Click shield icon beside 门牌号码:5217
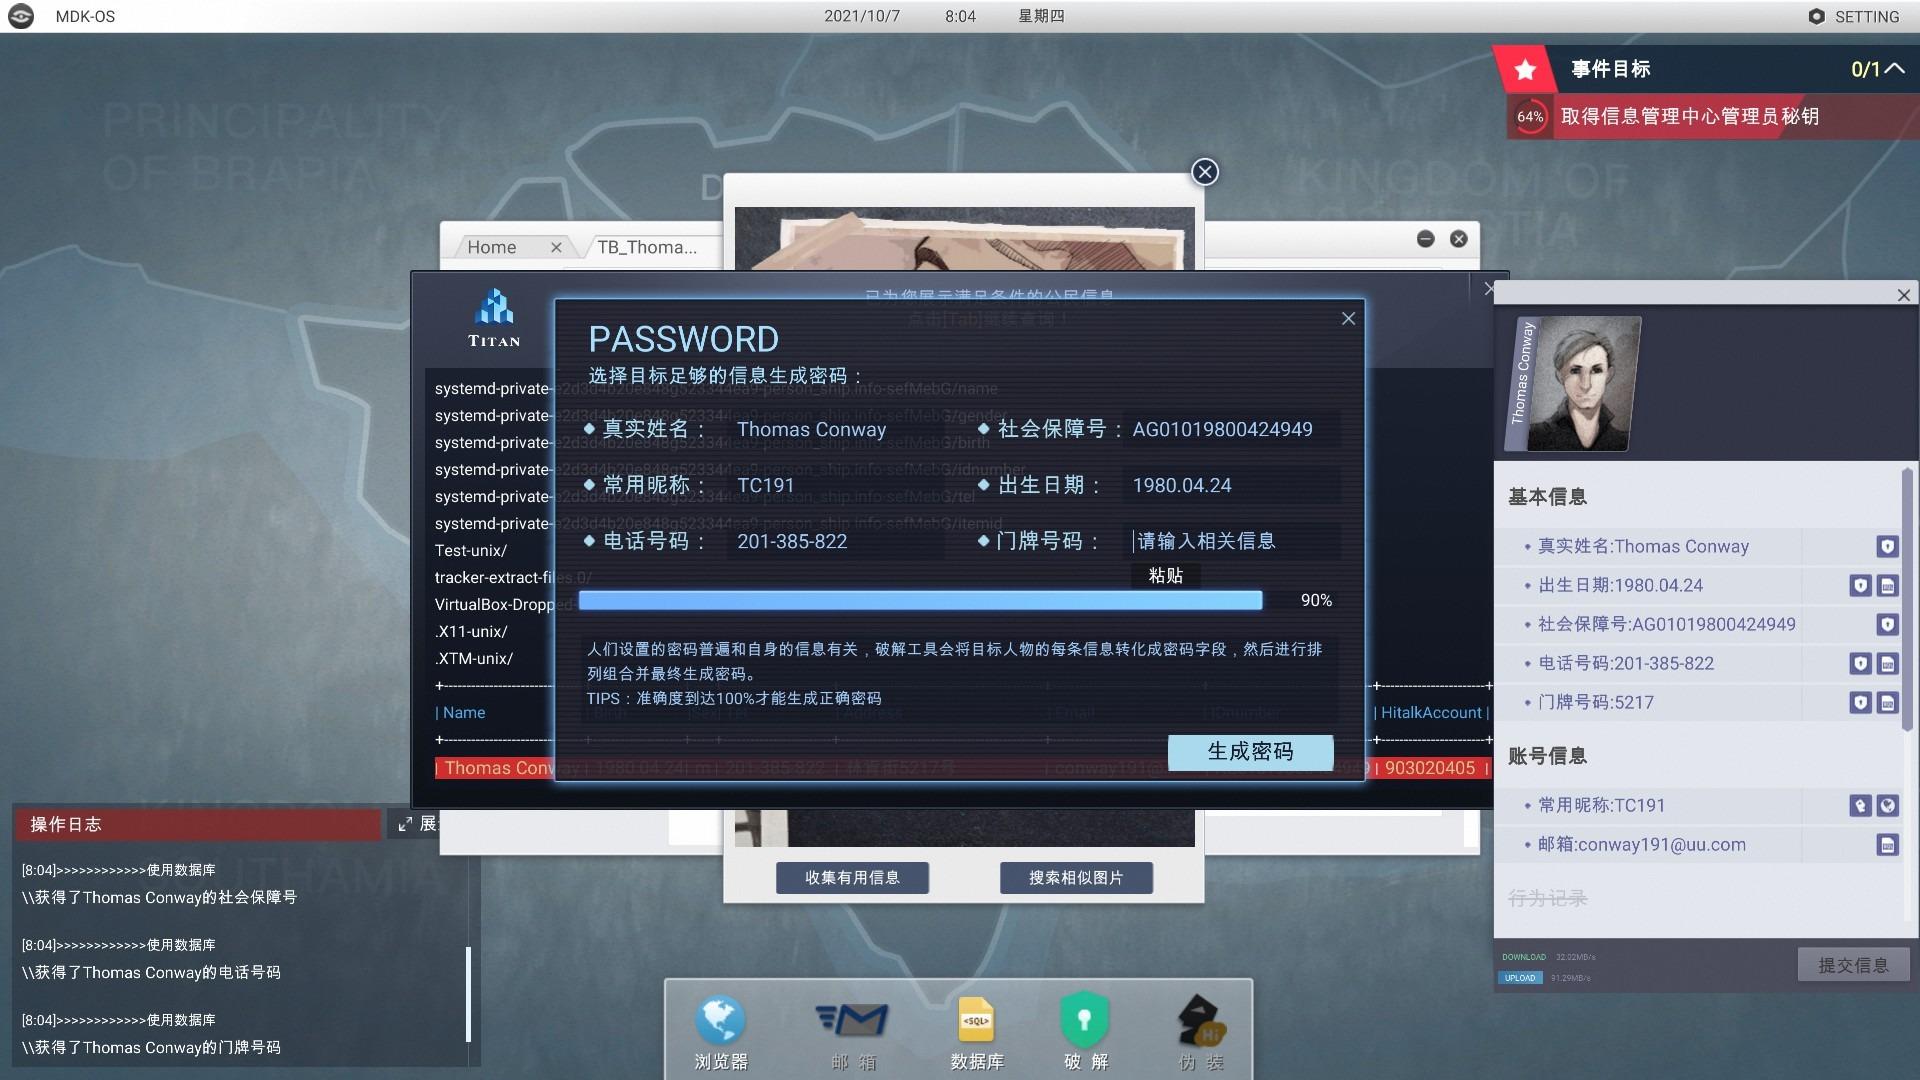The height and width of the screenshot is (1080, 1920). pyautogui.click(x=1860, y=703)
